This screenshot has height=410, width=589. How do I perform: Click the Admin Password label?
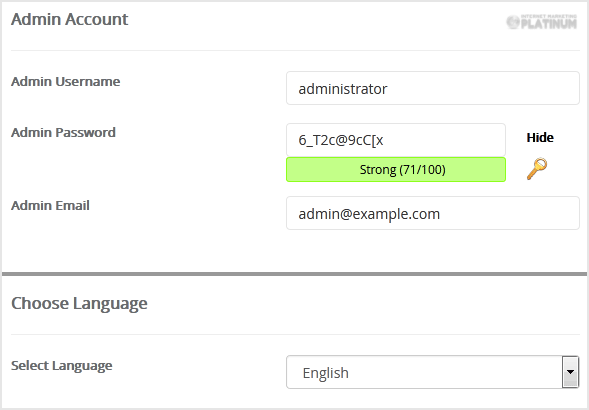(63, 133)
